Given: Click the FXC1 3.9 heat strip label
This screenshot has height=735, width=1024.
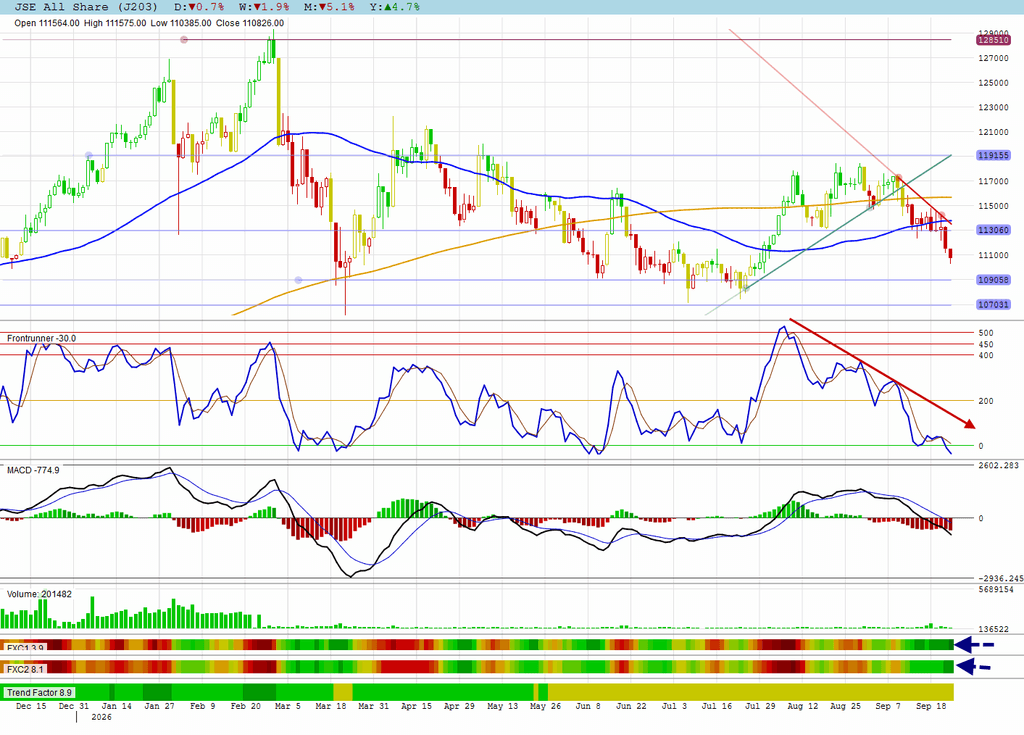Looking at the screenshot, I should pyautogui.click(x=25, y=648).
